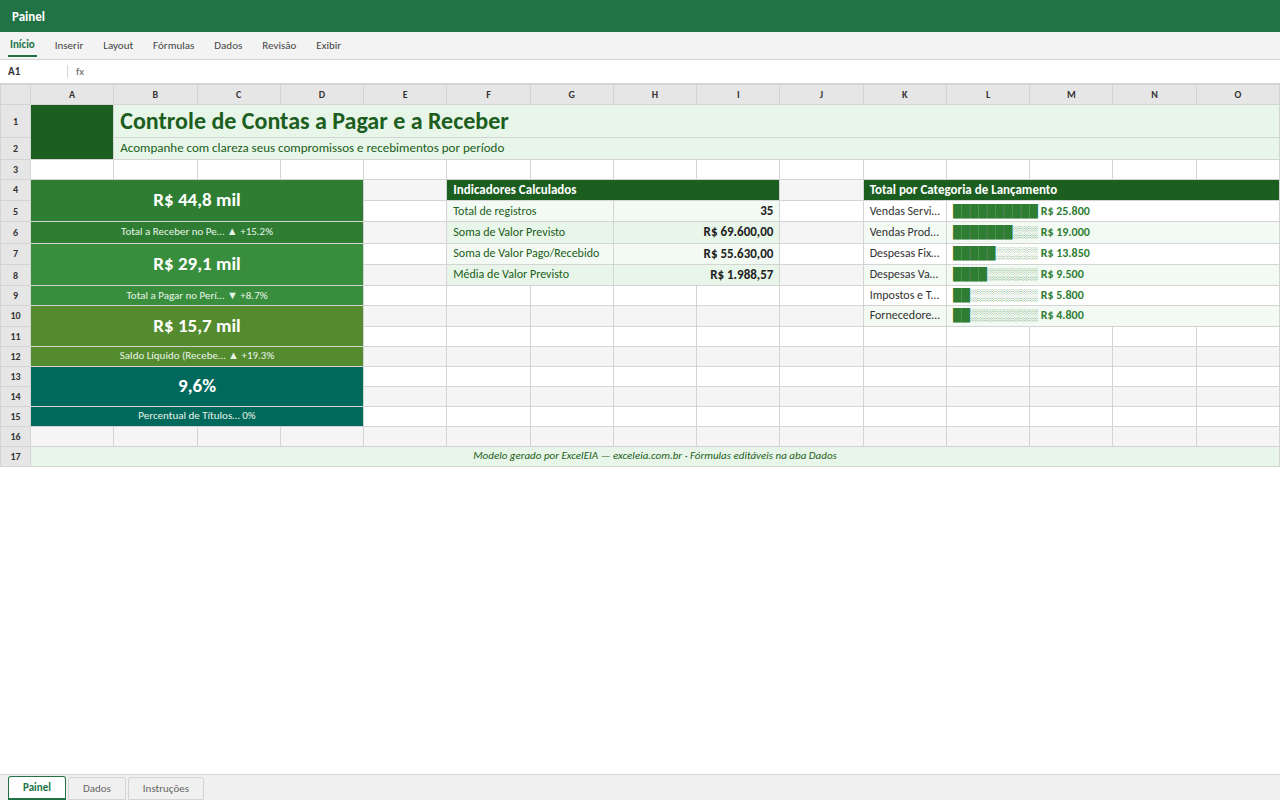
Task: Click the 'Vendas Servi...' category cell
Action: [905, 211]
